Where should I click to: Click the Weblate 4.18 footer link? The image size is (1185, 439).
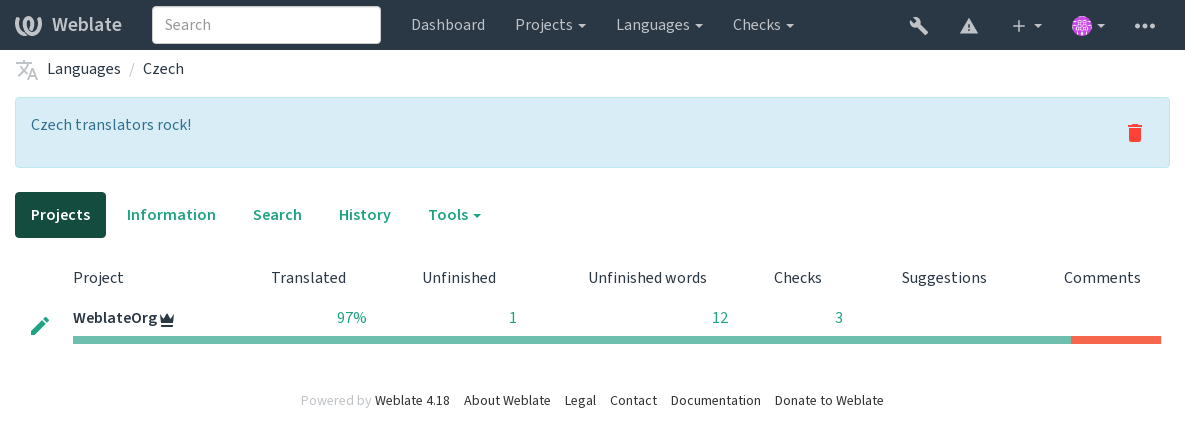coord(412,400)
